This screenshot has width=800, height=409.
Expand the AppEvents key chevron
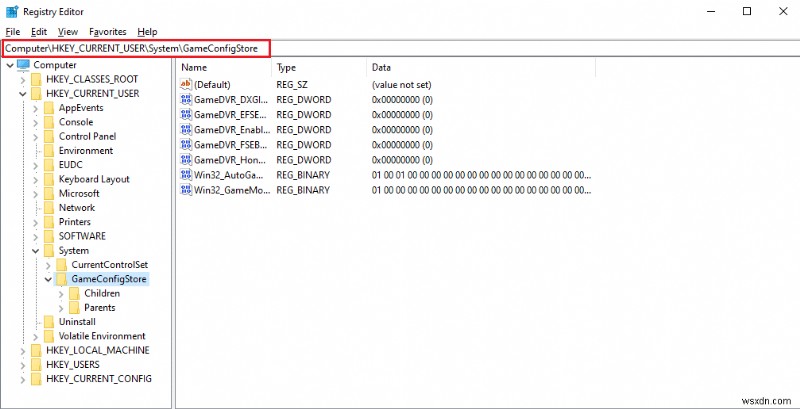[35, 108]
